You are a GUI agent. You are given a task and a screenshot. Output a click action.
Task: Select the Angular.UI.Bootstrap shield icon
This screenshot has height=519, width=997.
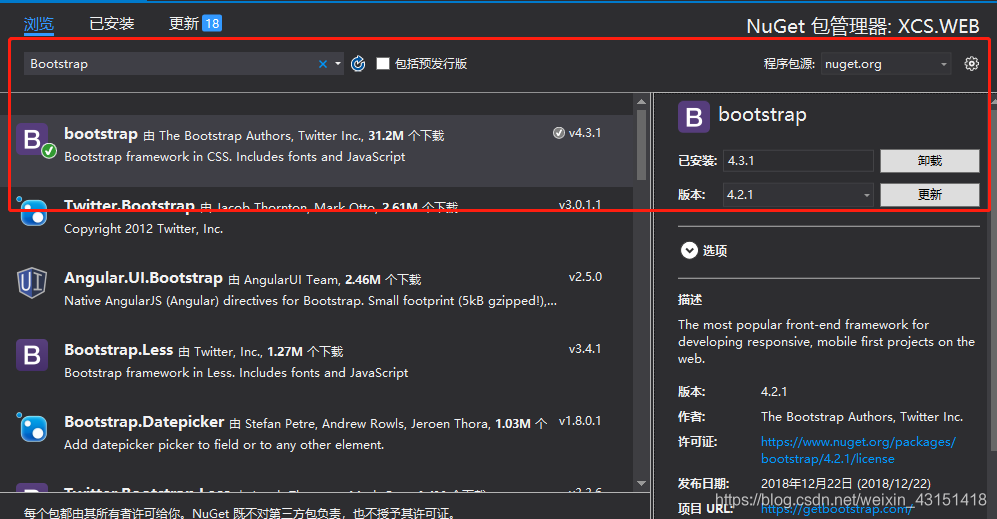[32, 283]
